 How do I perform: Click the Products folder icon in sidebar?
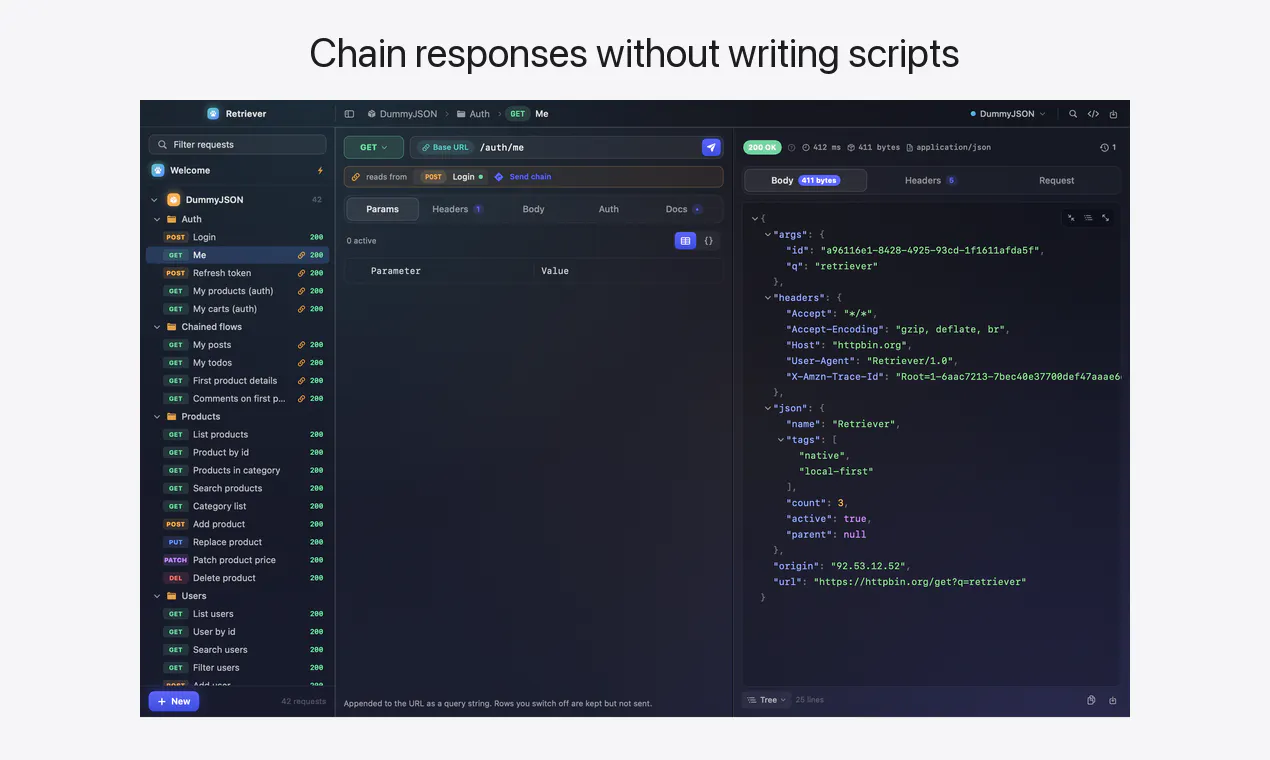(x=172, y=417)
